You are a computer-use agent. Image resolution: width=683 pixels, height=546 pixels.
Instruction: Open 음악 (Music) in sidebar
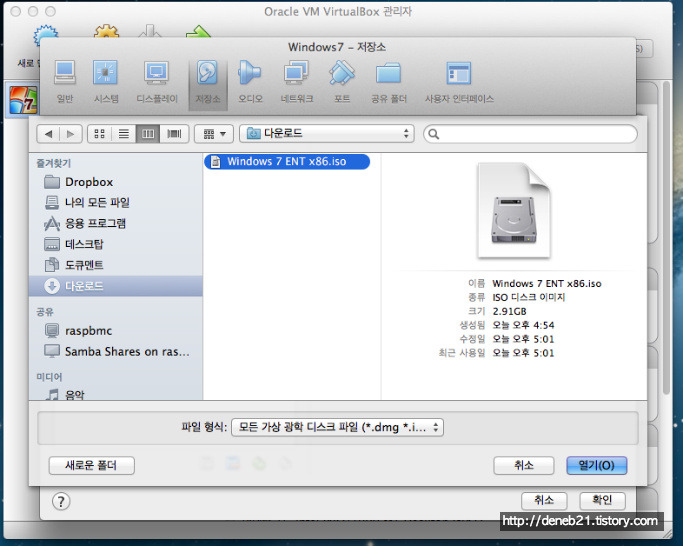pyautogui.click(x=115, y=394)
